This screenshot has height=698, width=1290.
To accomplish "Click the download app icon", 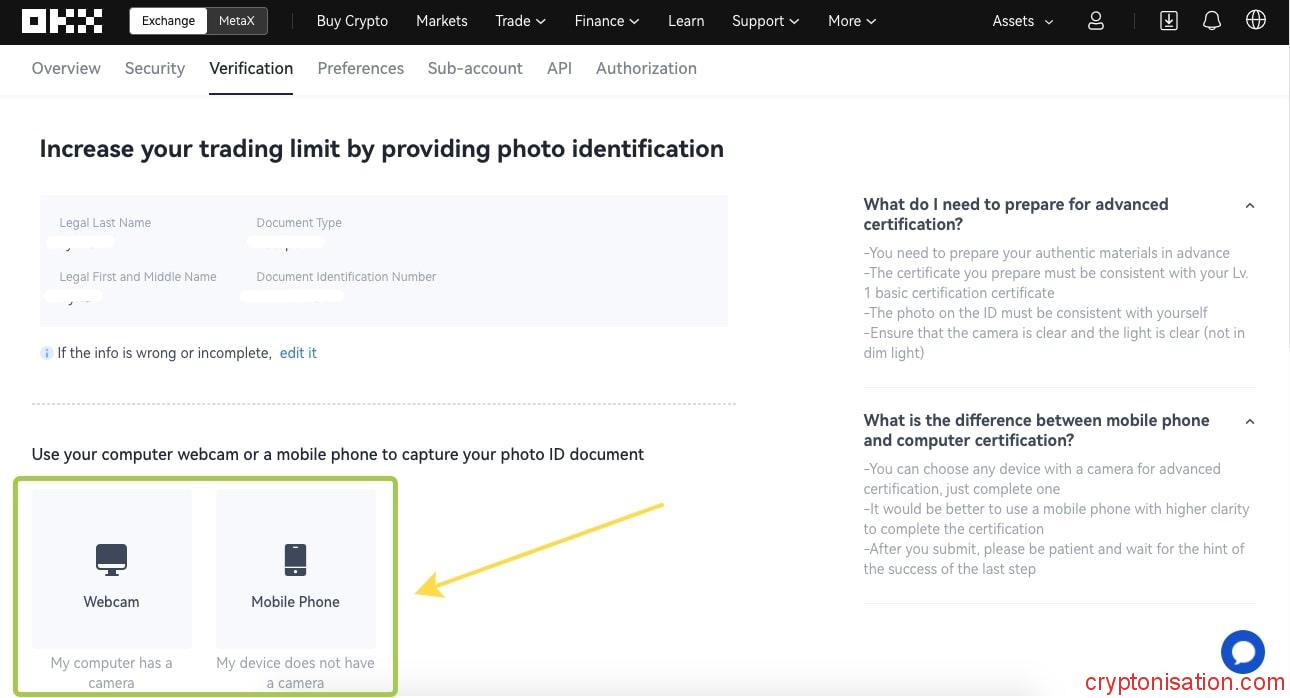I will point(1168,21).
